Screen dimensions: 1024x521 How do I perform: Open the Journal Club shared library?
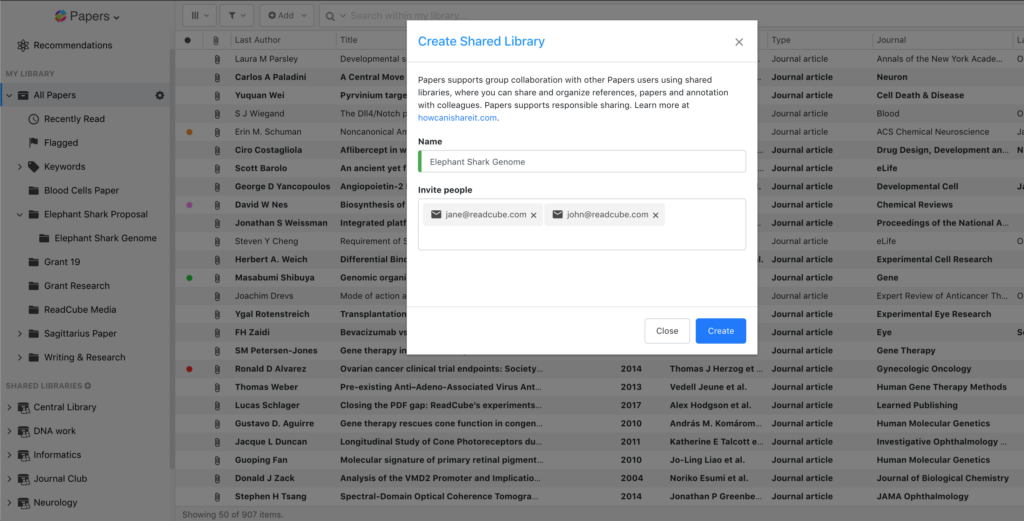tap(60, 479)
